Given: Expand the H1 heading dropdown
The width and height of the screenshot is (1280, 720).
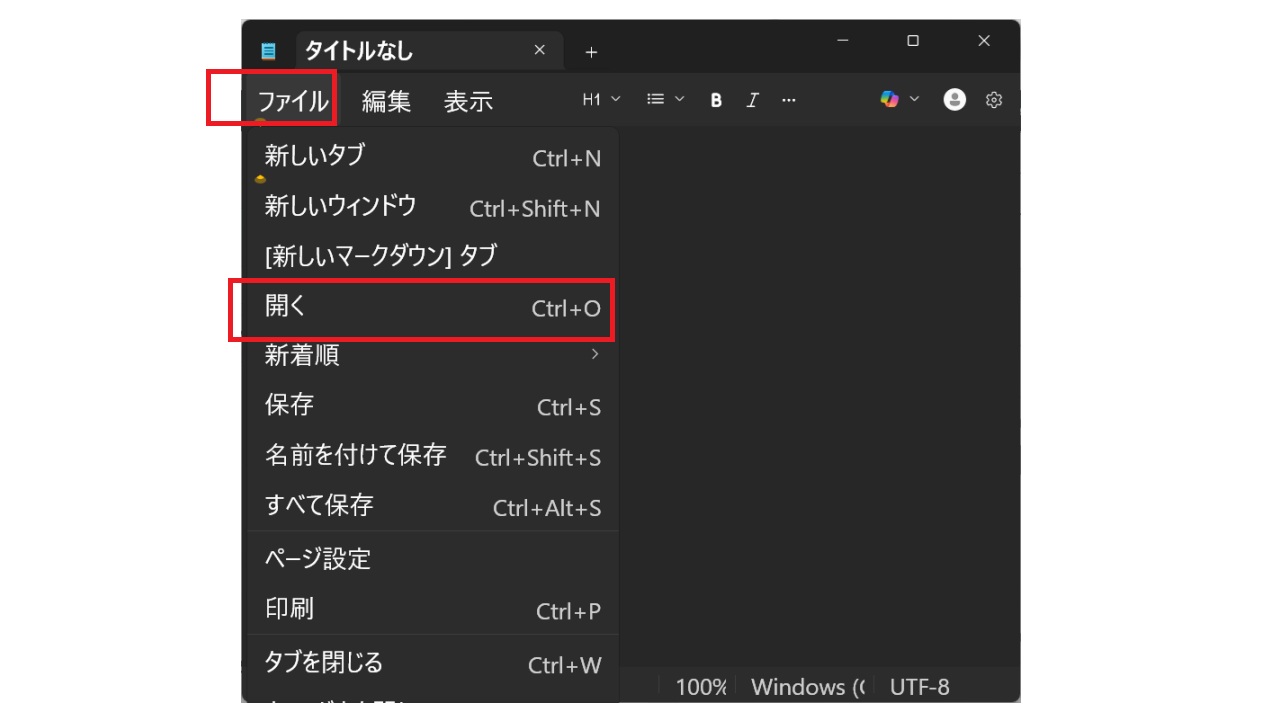Looking at the screenshot, I should point(601,99).
